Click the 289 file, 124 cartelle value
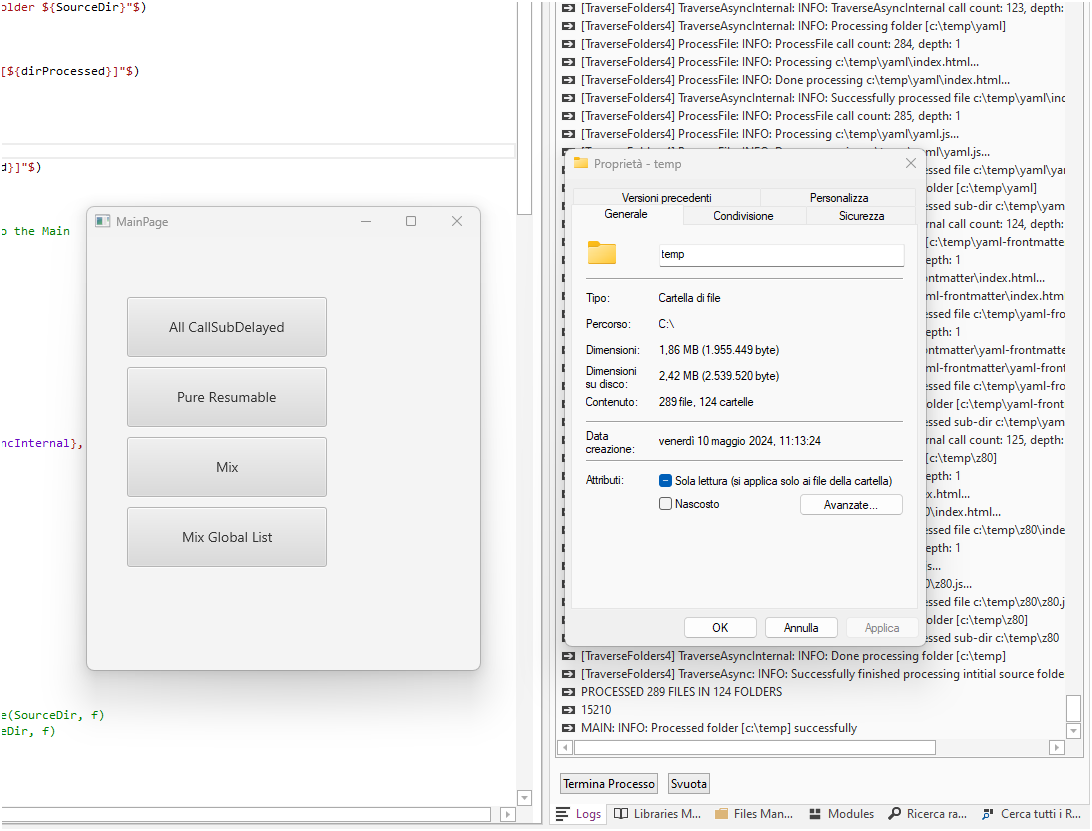1092x831 pixels. pos(705,402)
